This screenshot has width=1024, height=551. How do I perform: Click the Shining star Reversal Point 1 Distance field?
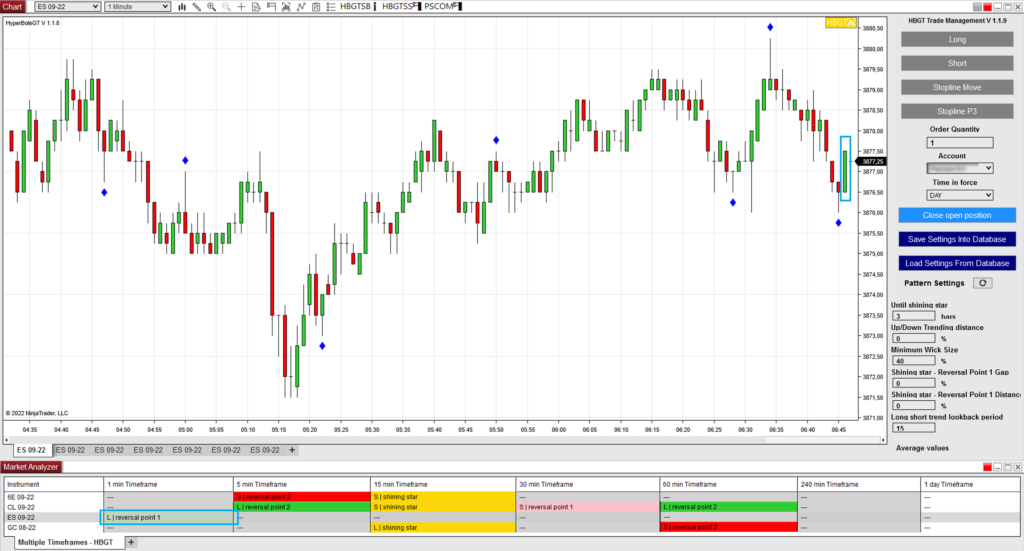(x=914, y=405)
